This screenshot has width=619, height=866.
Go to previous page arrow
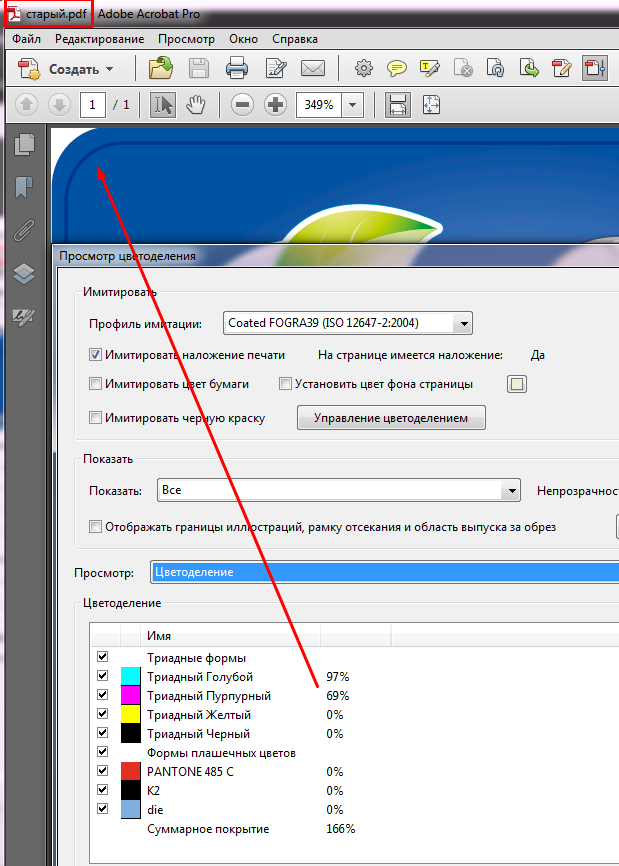point(27,104)
